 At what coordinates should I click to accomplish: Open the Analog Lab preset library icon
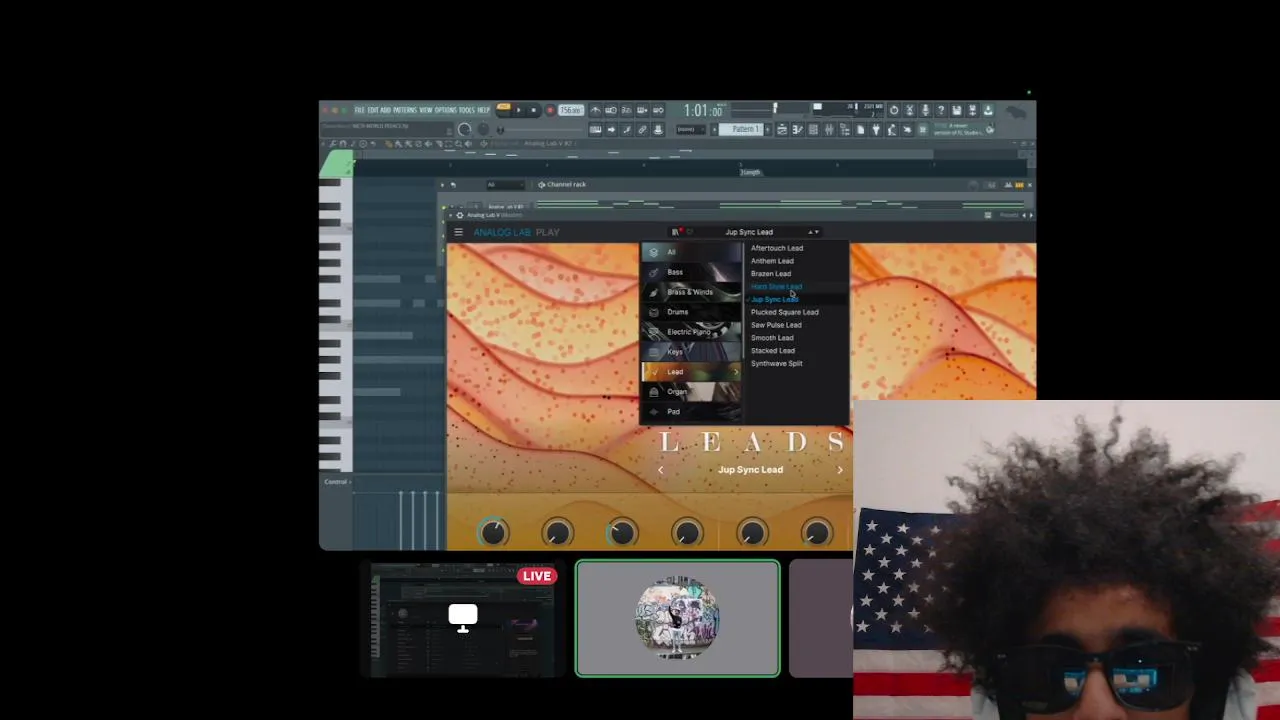click(676, 232)
